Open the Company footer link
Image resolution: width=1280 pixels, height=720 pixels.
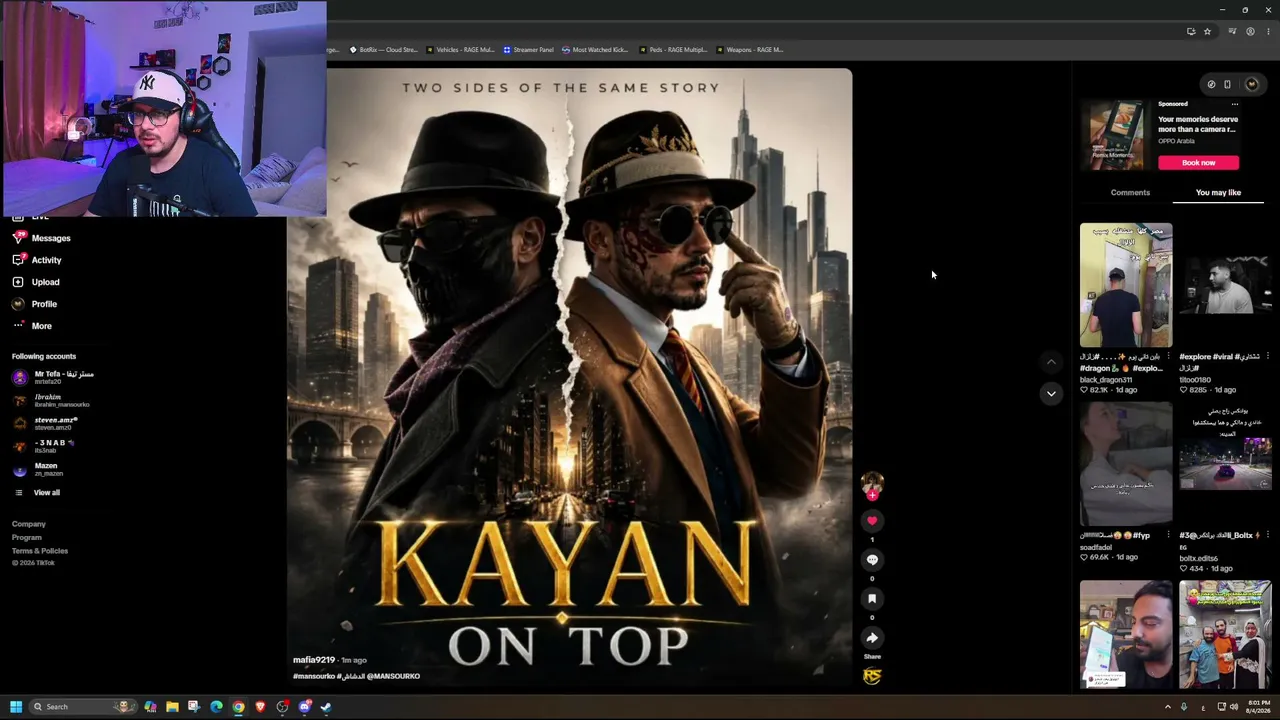29,524
